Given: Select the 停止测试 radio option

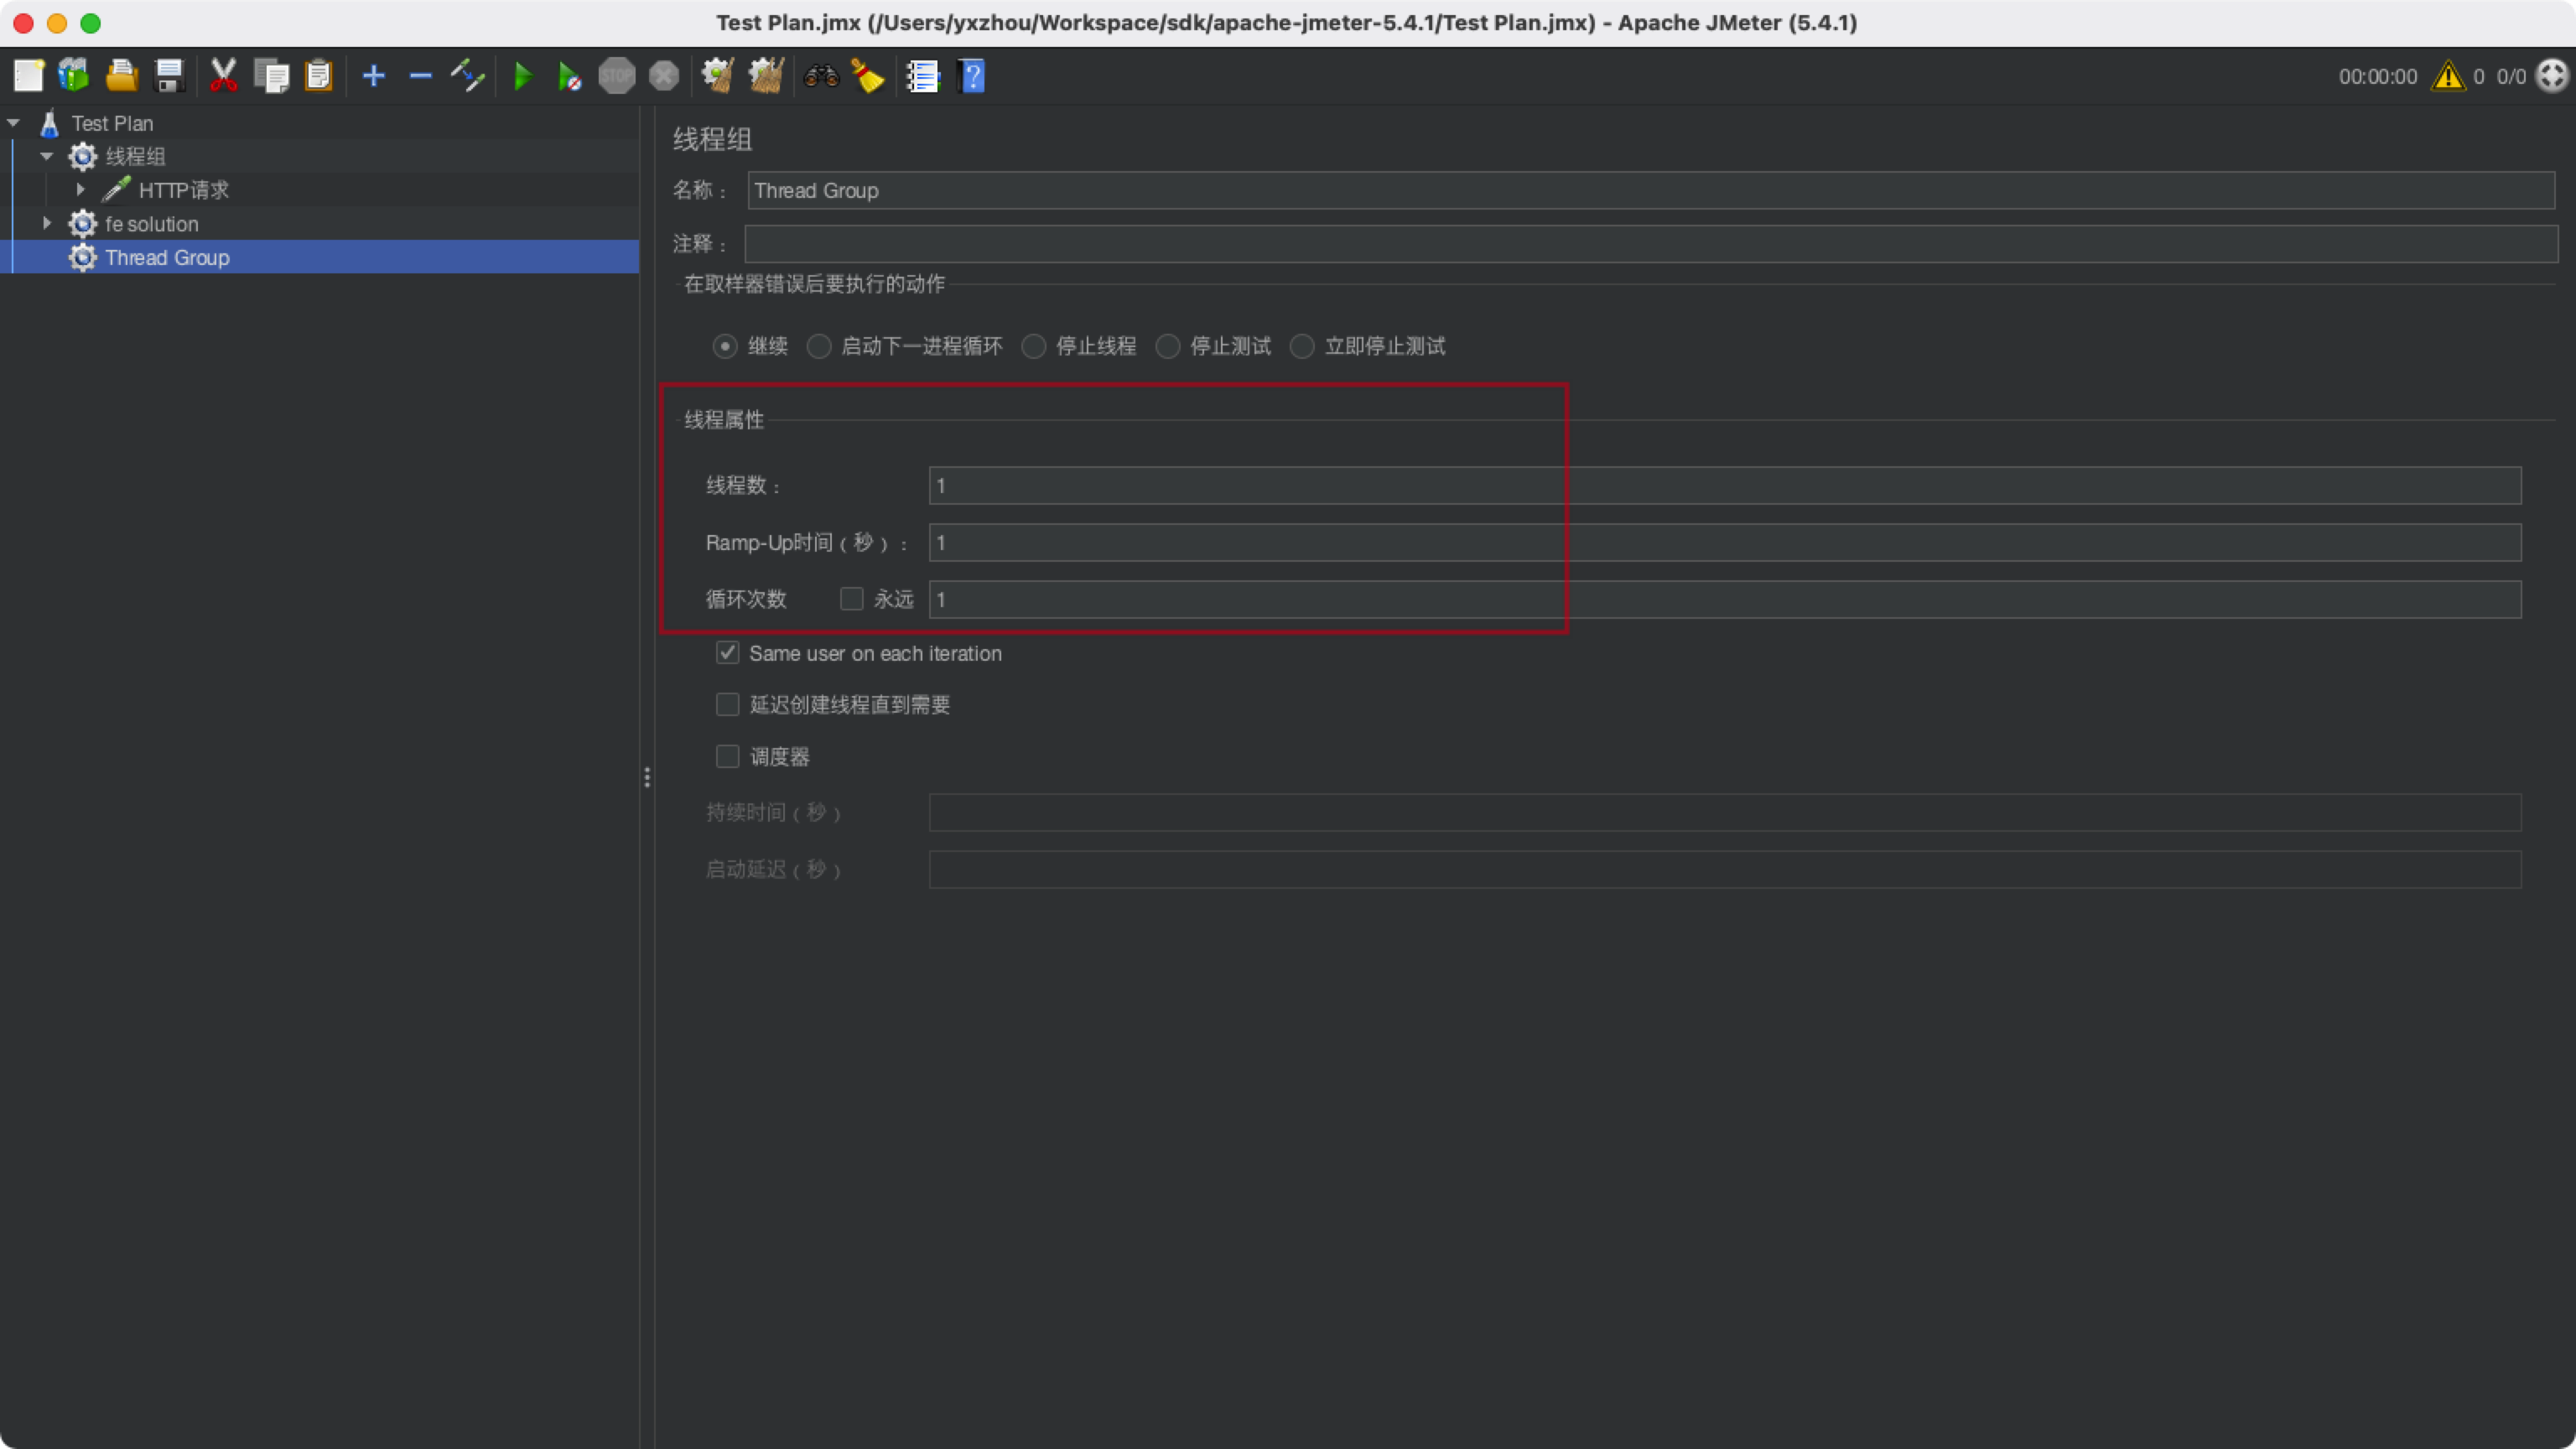Looking at the screenshot, I should point(1168,346).
